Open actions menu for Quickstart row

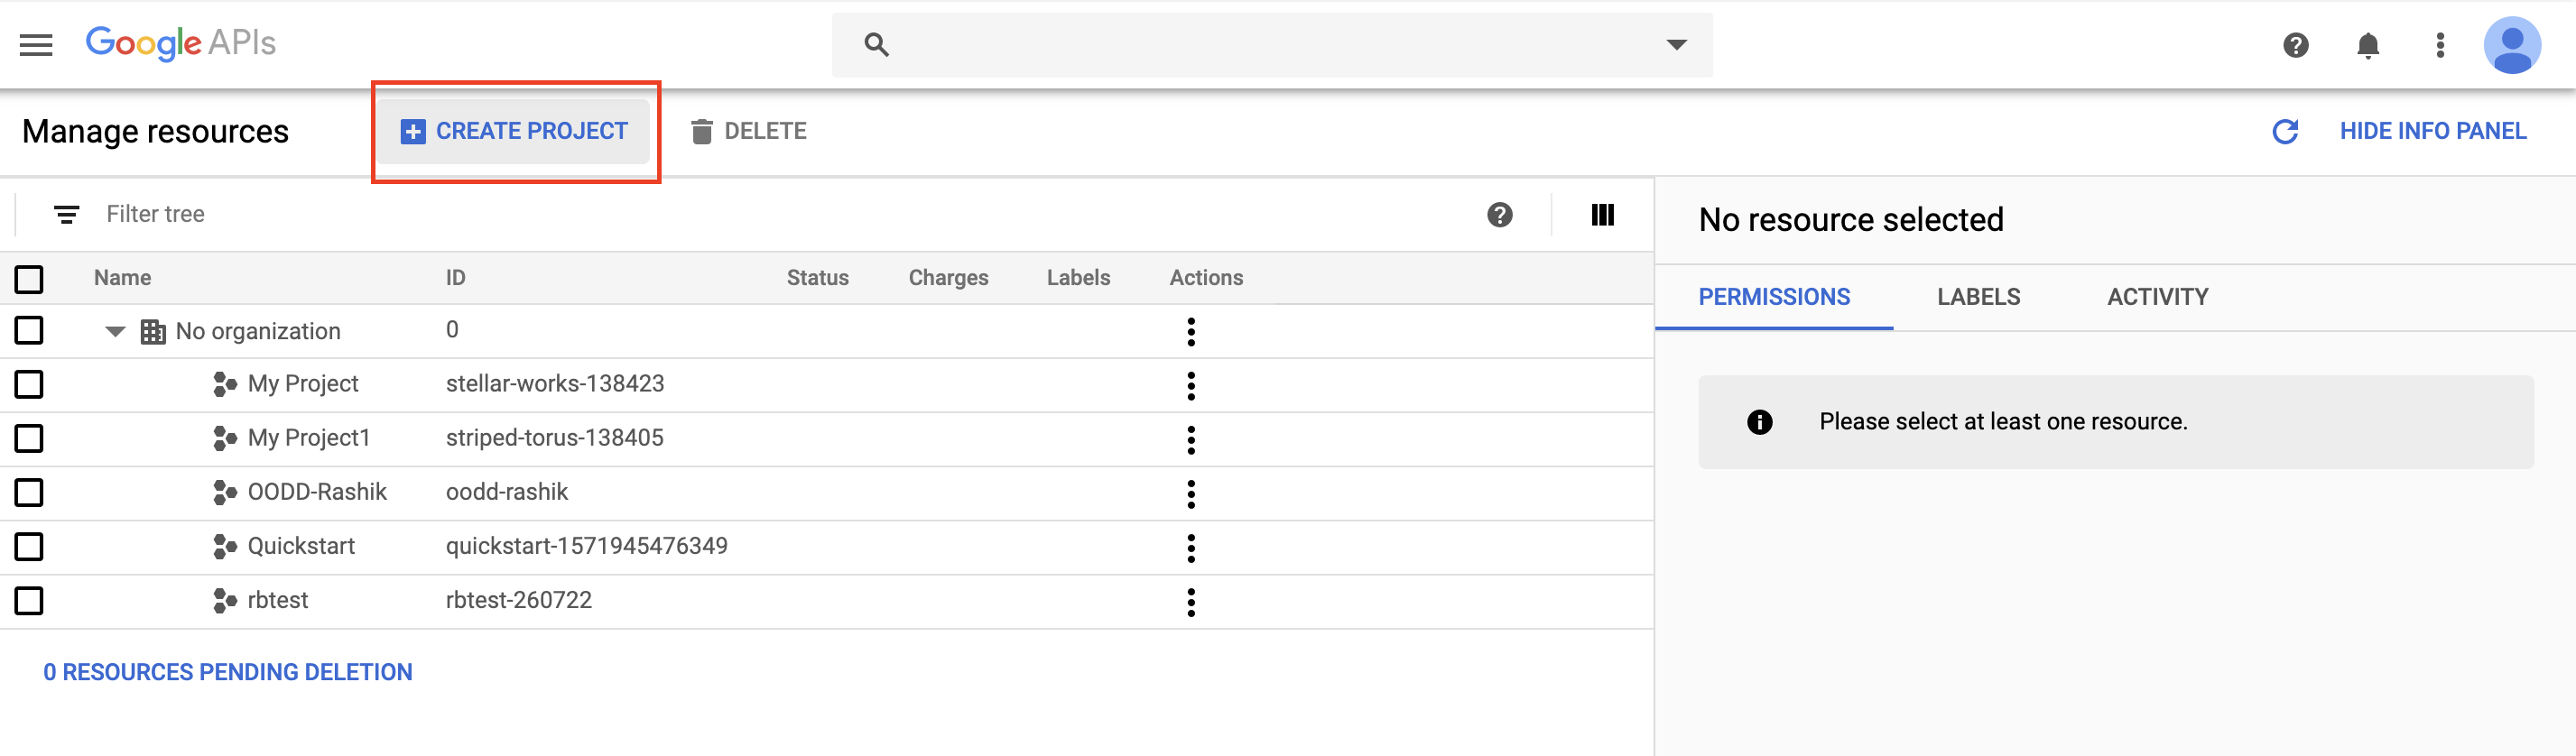[1190, 547]
